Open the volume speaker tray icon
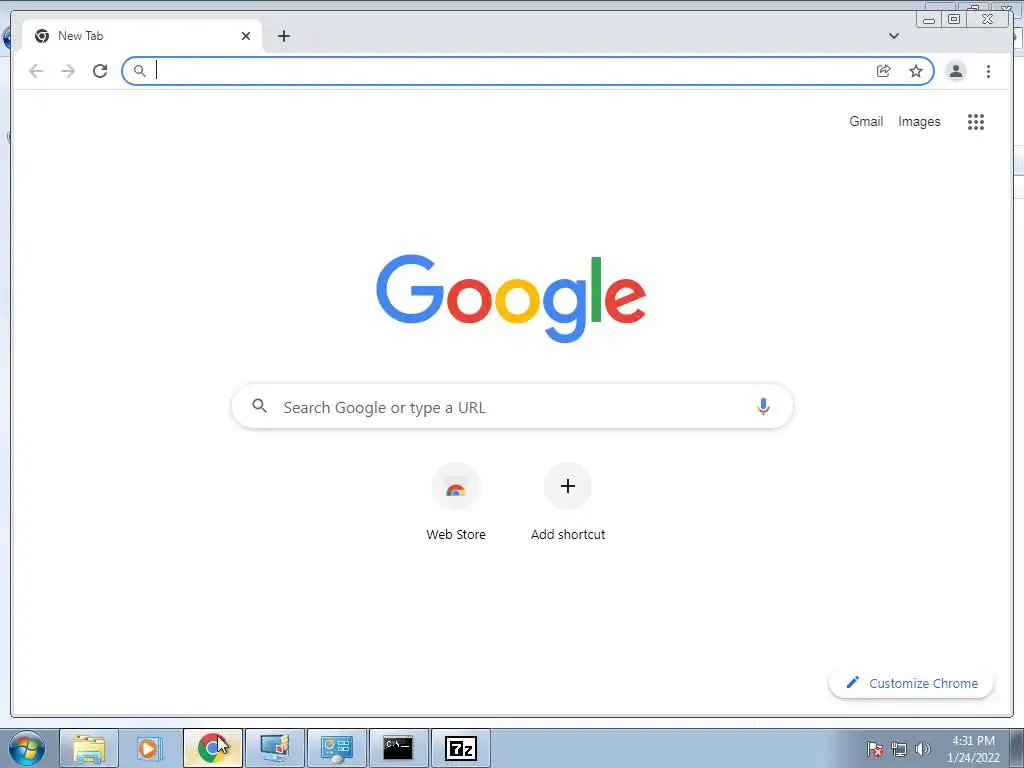Image resolution: width=1024 pixels, height=768 pixels. [x=922, y=749]
